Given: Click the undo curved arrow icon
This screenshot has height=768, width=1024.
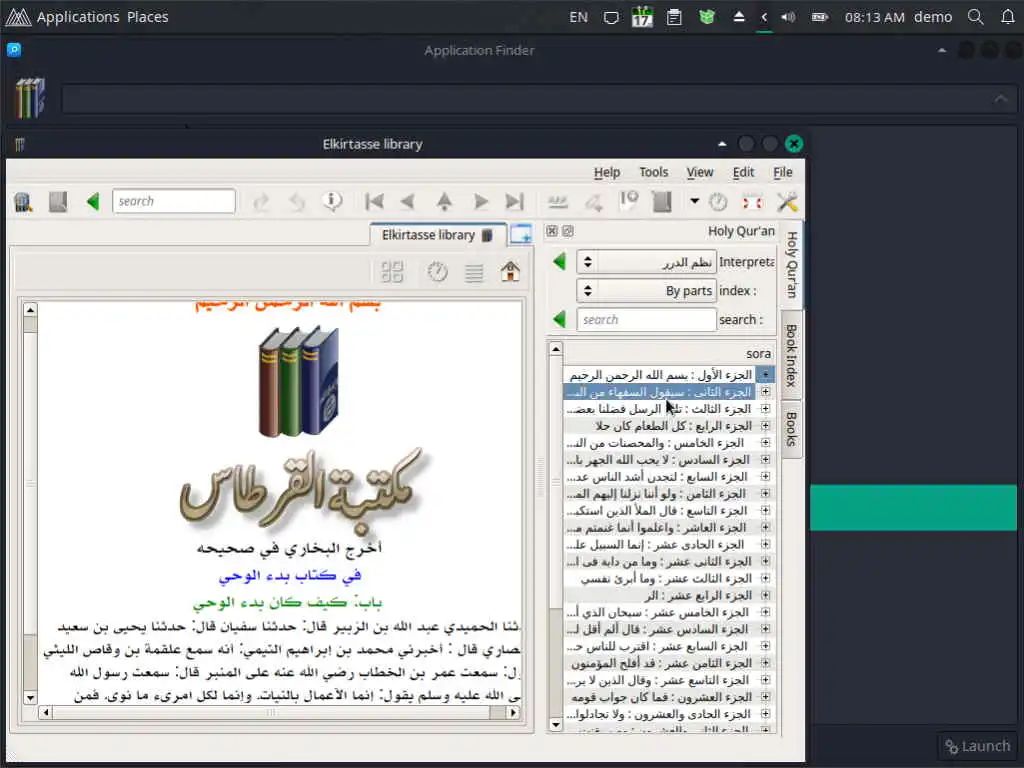Looking at the screenshot, I should [x=297, y=202].
